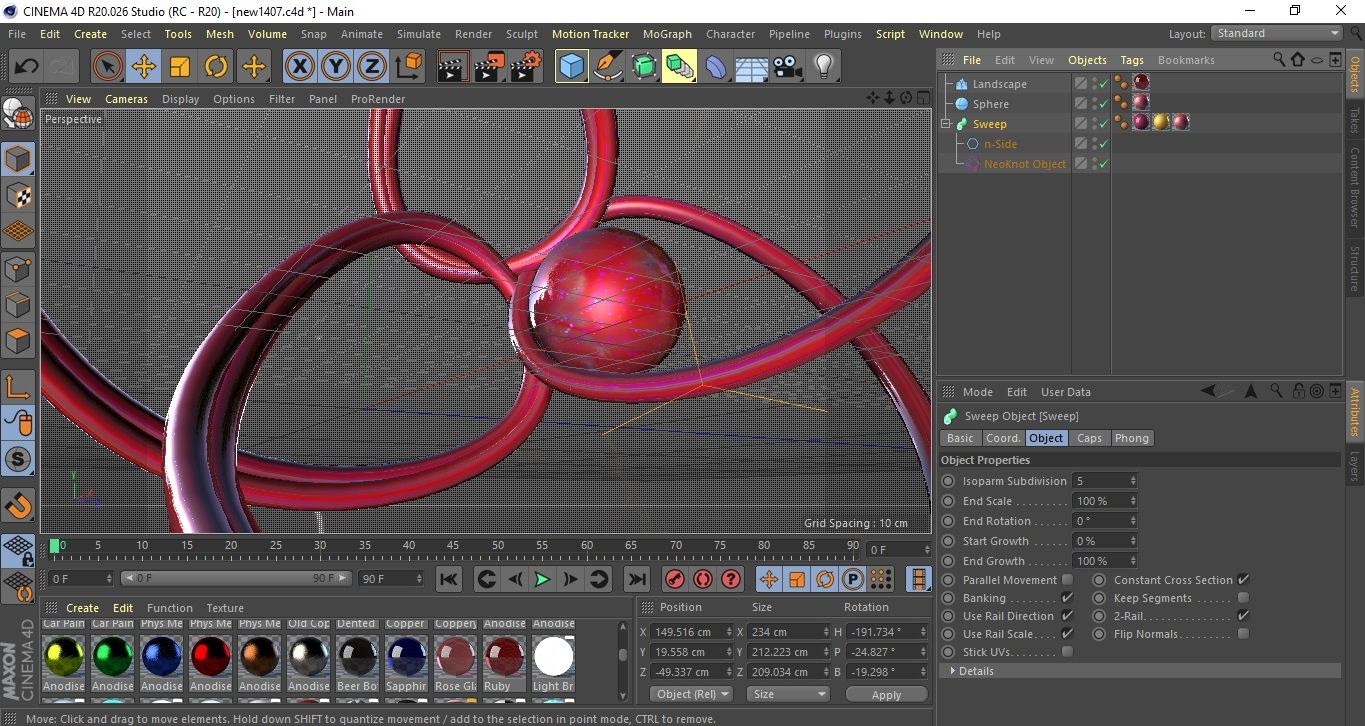
Task: Select the NeoKnot Object in tree
Action: pyautogui.click(x=1024, y=164)
